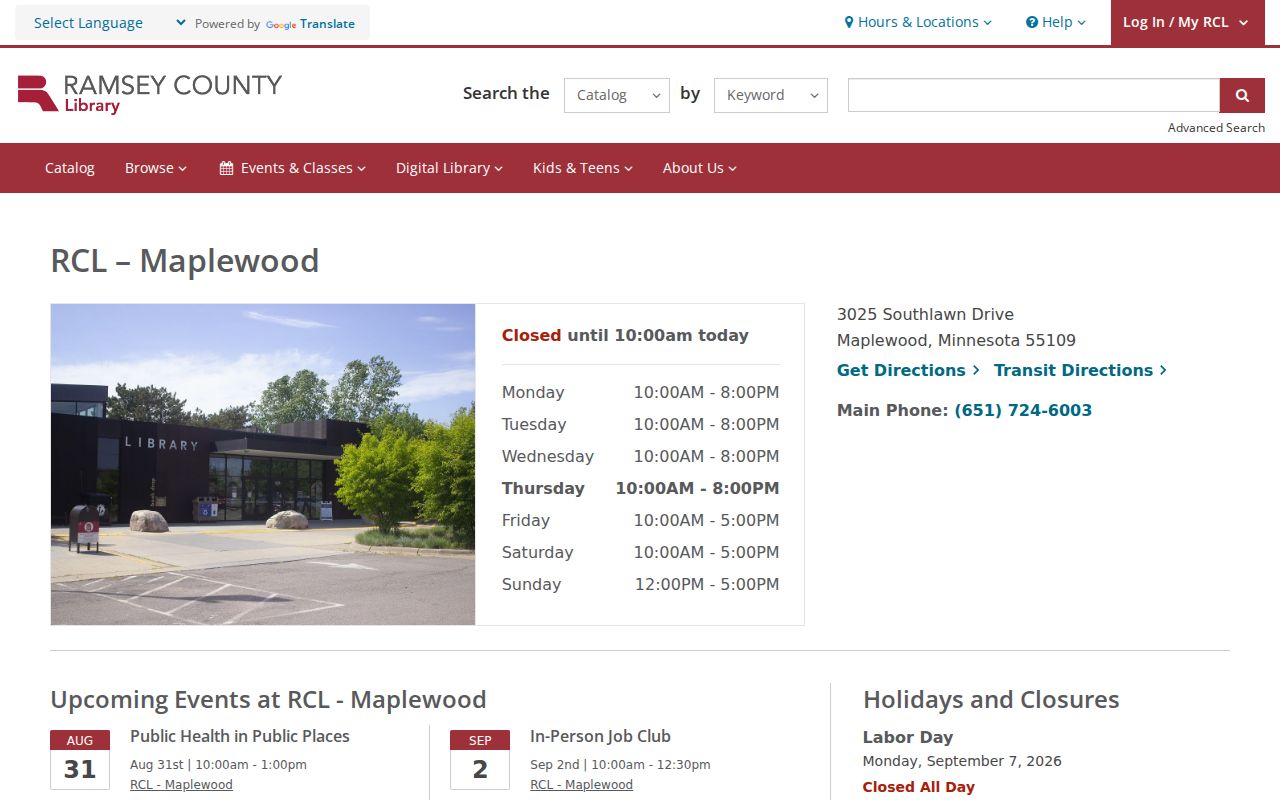The width and height of the screenshot is (1280, 800).
Task: Open In-Person Job Club event
Action: tap(600, 736)
